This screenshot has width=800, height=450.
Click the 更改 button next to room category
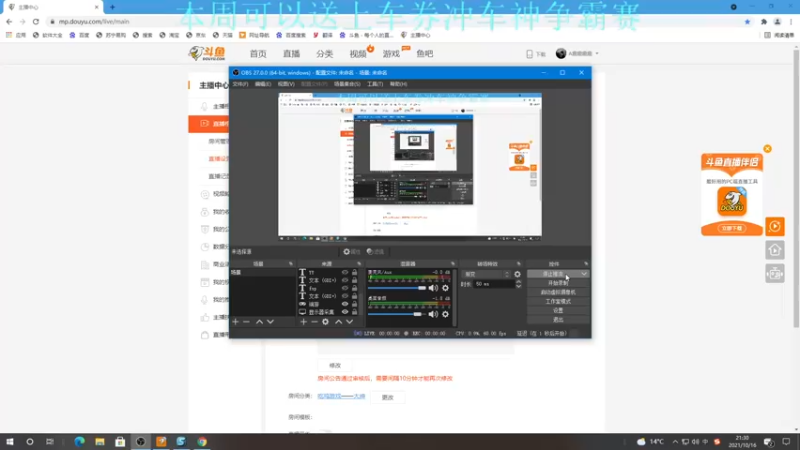pyautogui.click(x=388, y=397)
